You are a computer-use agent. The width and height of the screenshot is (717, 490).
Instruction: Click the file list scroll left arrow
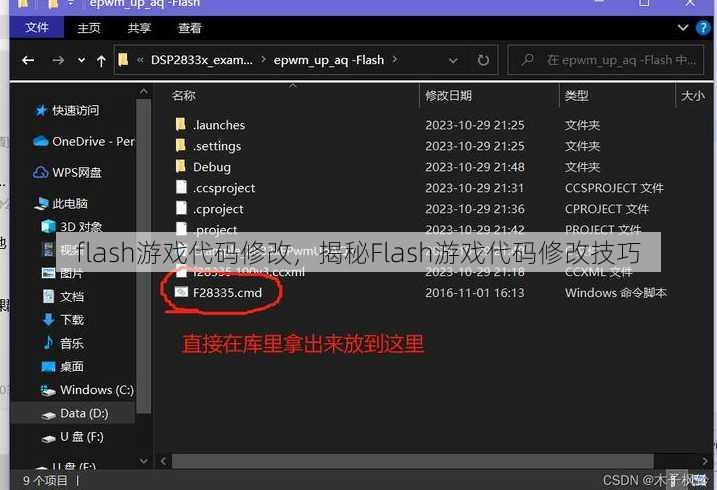click(x=163, y=461)
